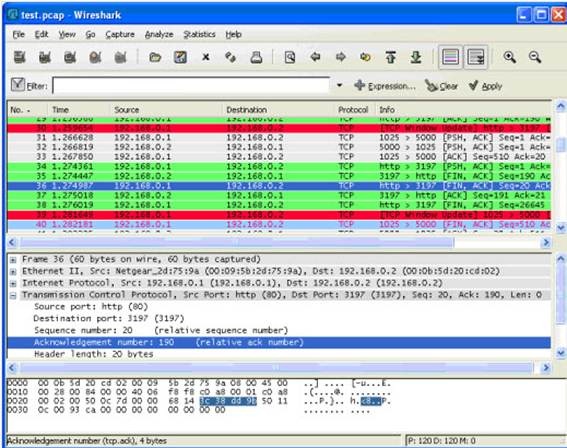Toggle colorize packet list

450,57
